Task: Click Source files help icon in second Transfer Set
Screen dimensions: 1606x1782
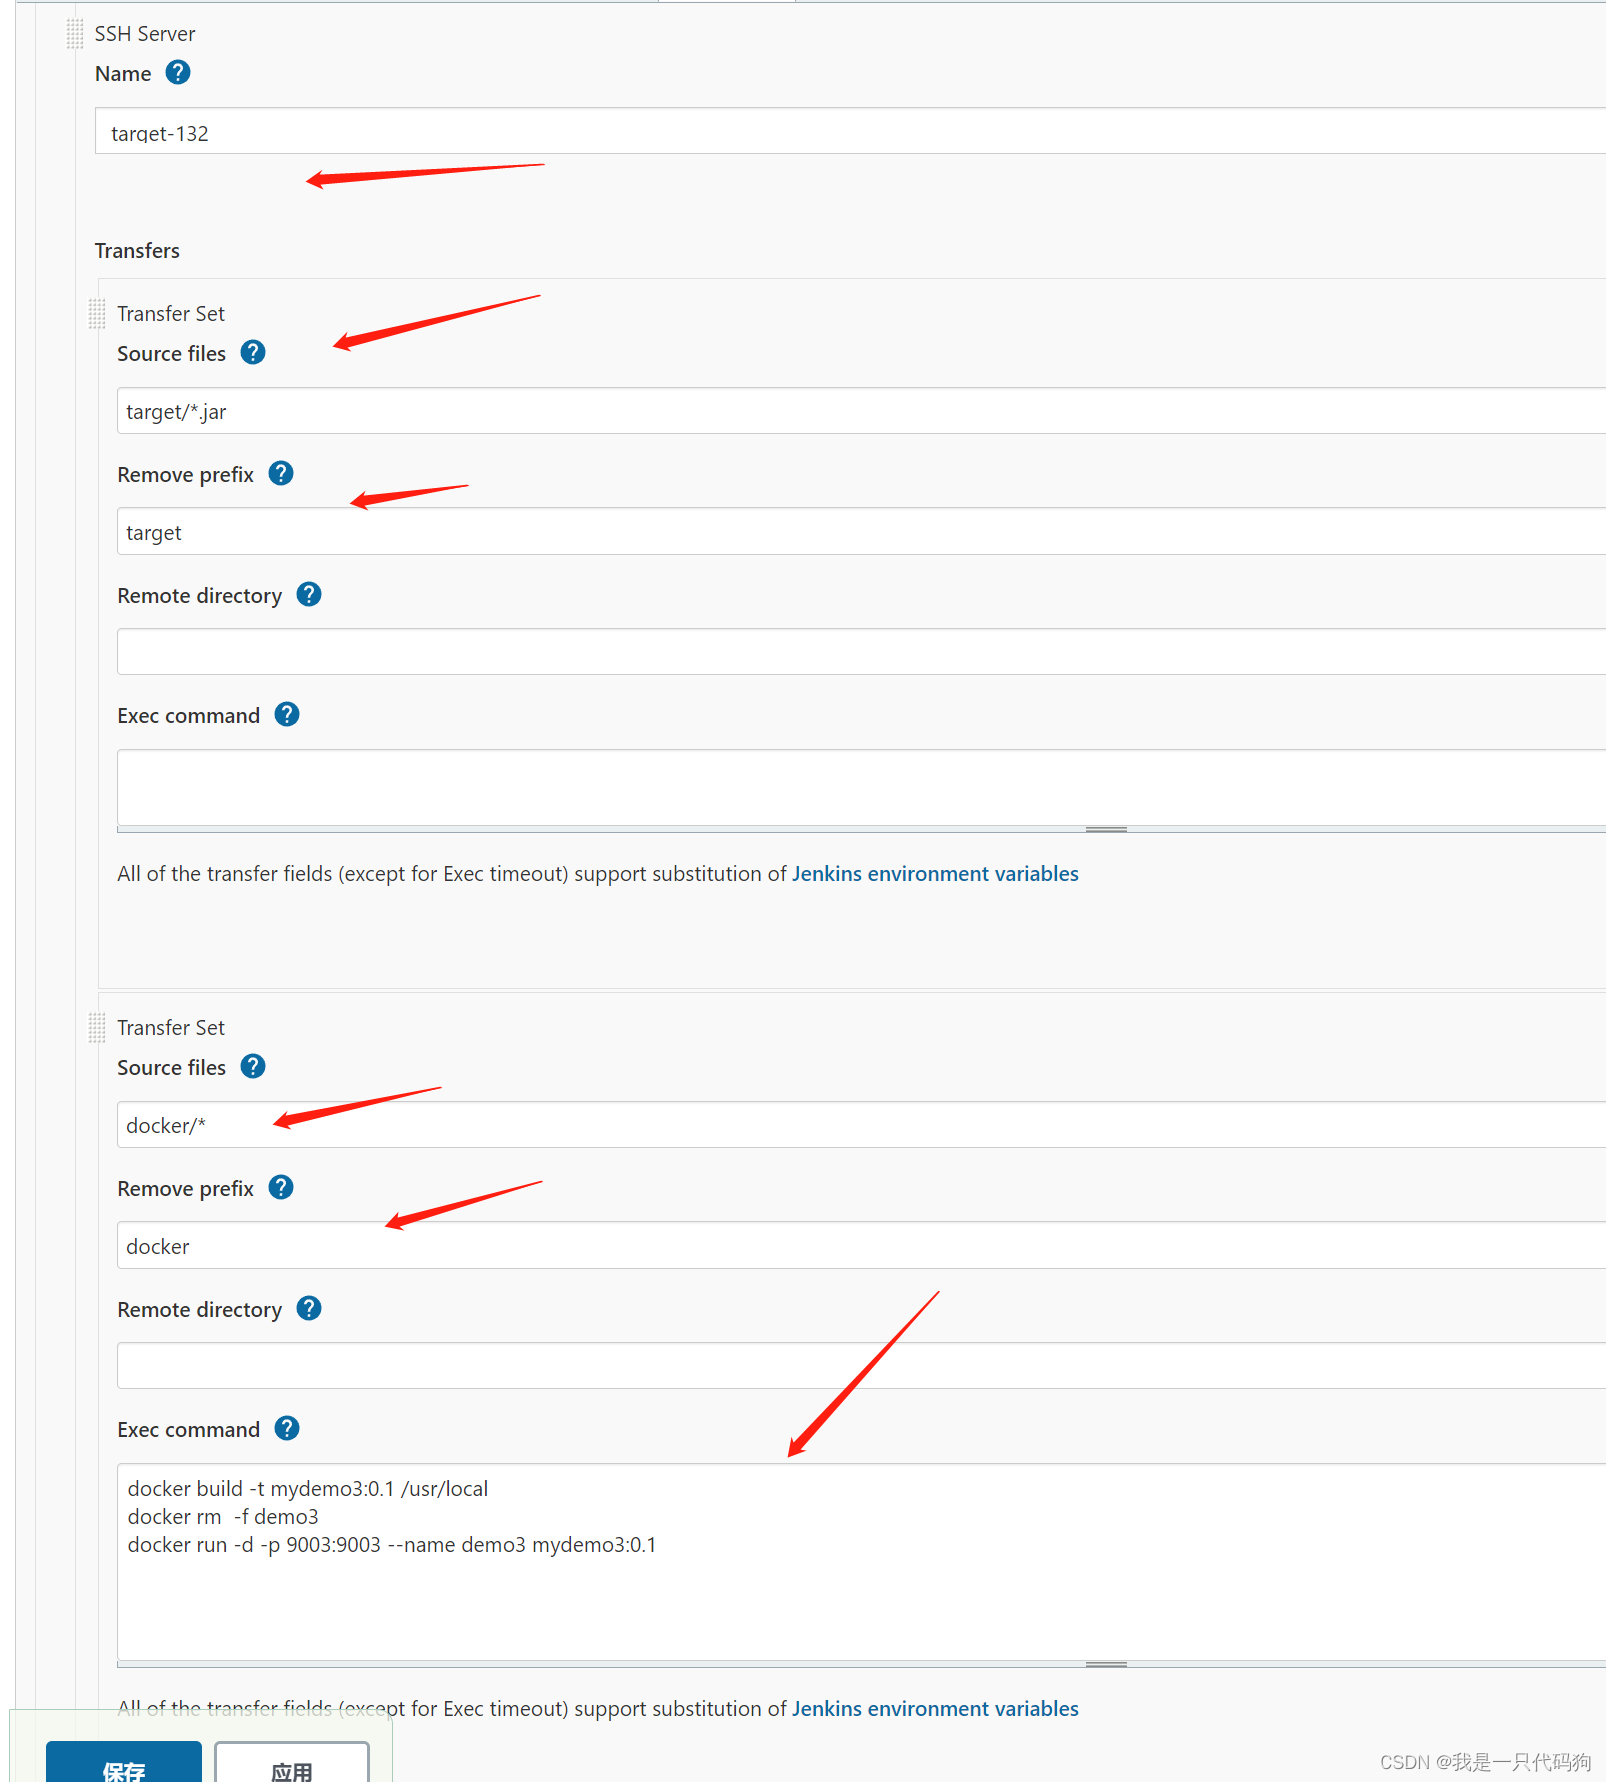Action: [x=252, y=1066]
